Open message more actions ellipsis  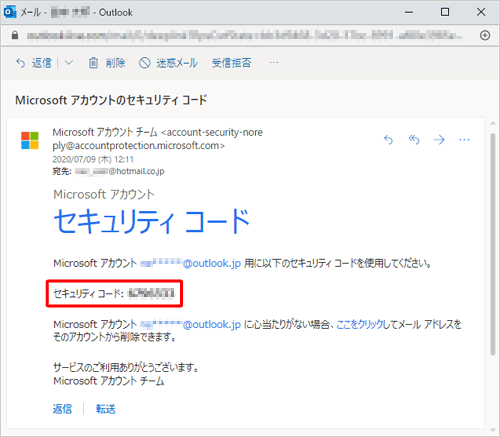464,140
